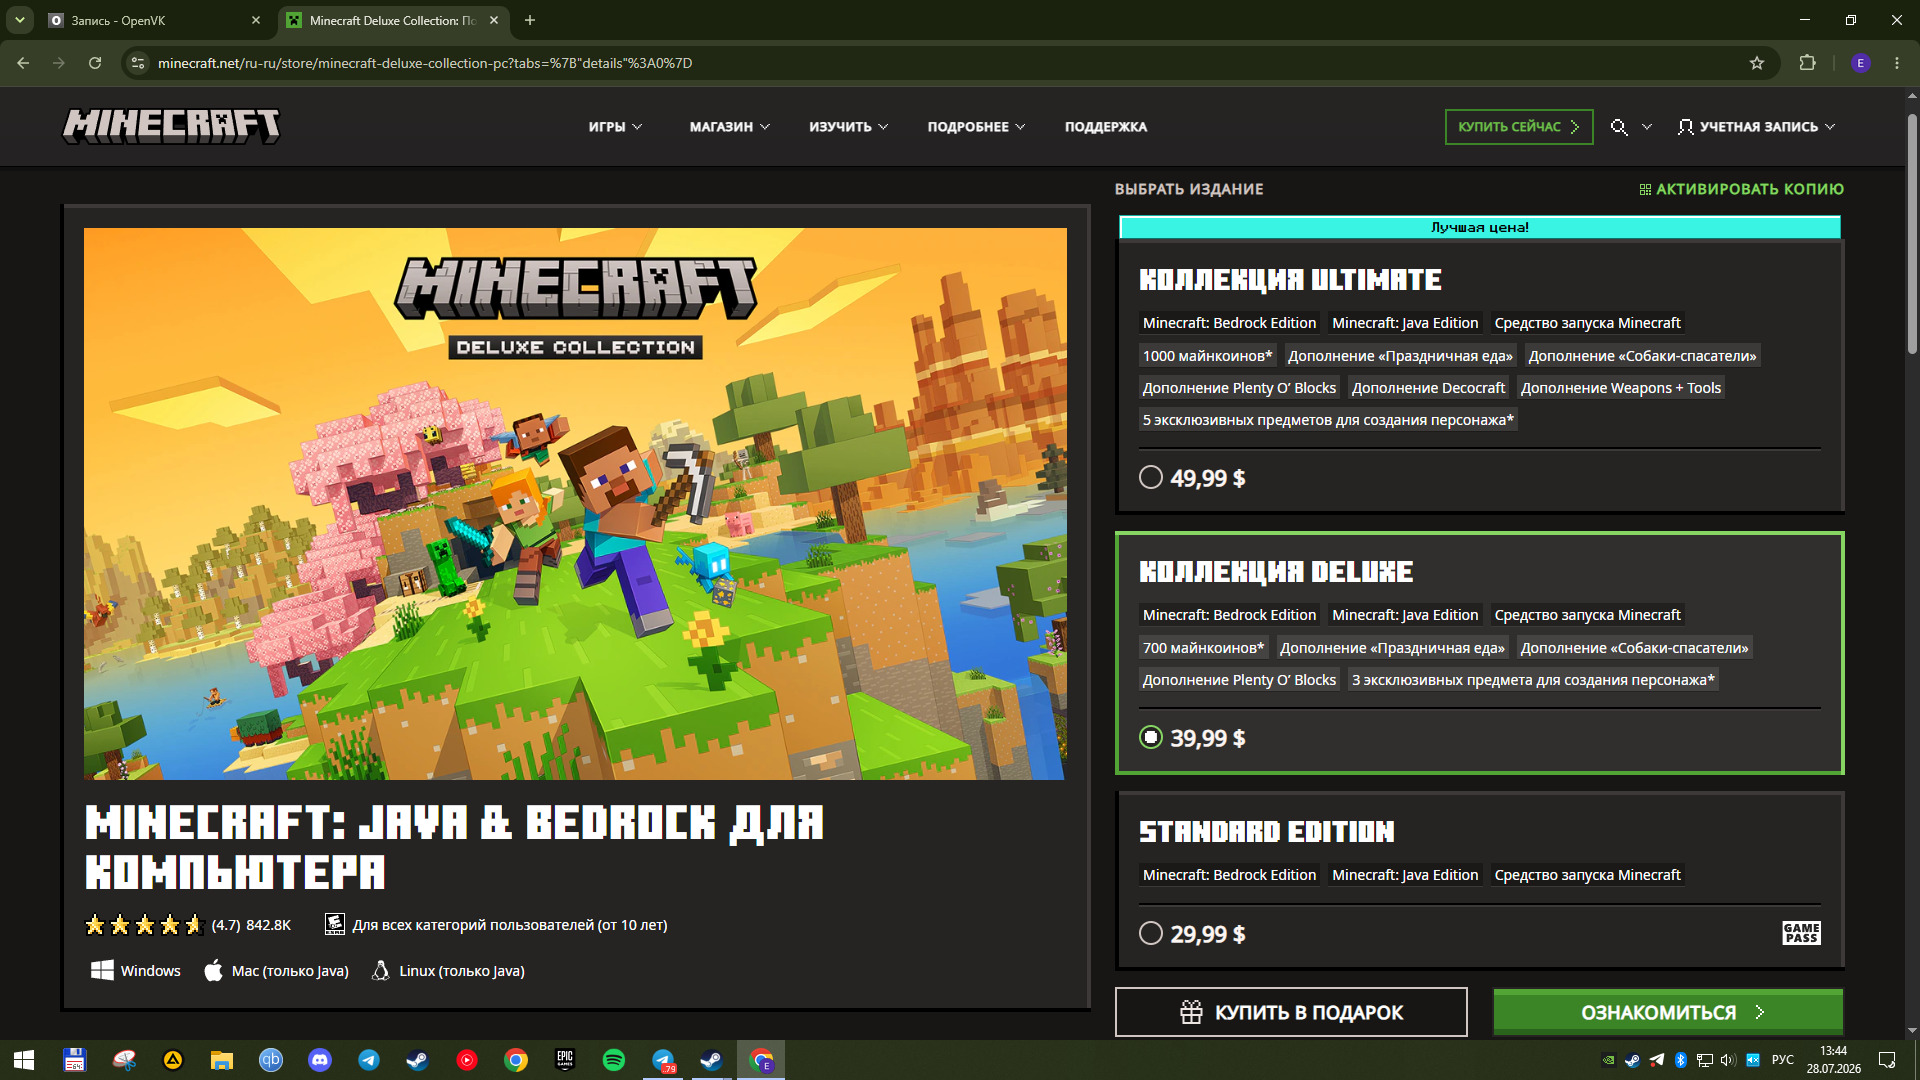Bookmark this page with the star icon
The image size is (1920, 1080).
(1757, 63)
